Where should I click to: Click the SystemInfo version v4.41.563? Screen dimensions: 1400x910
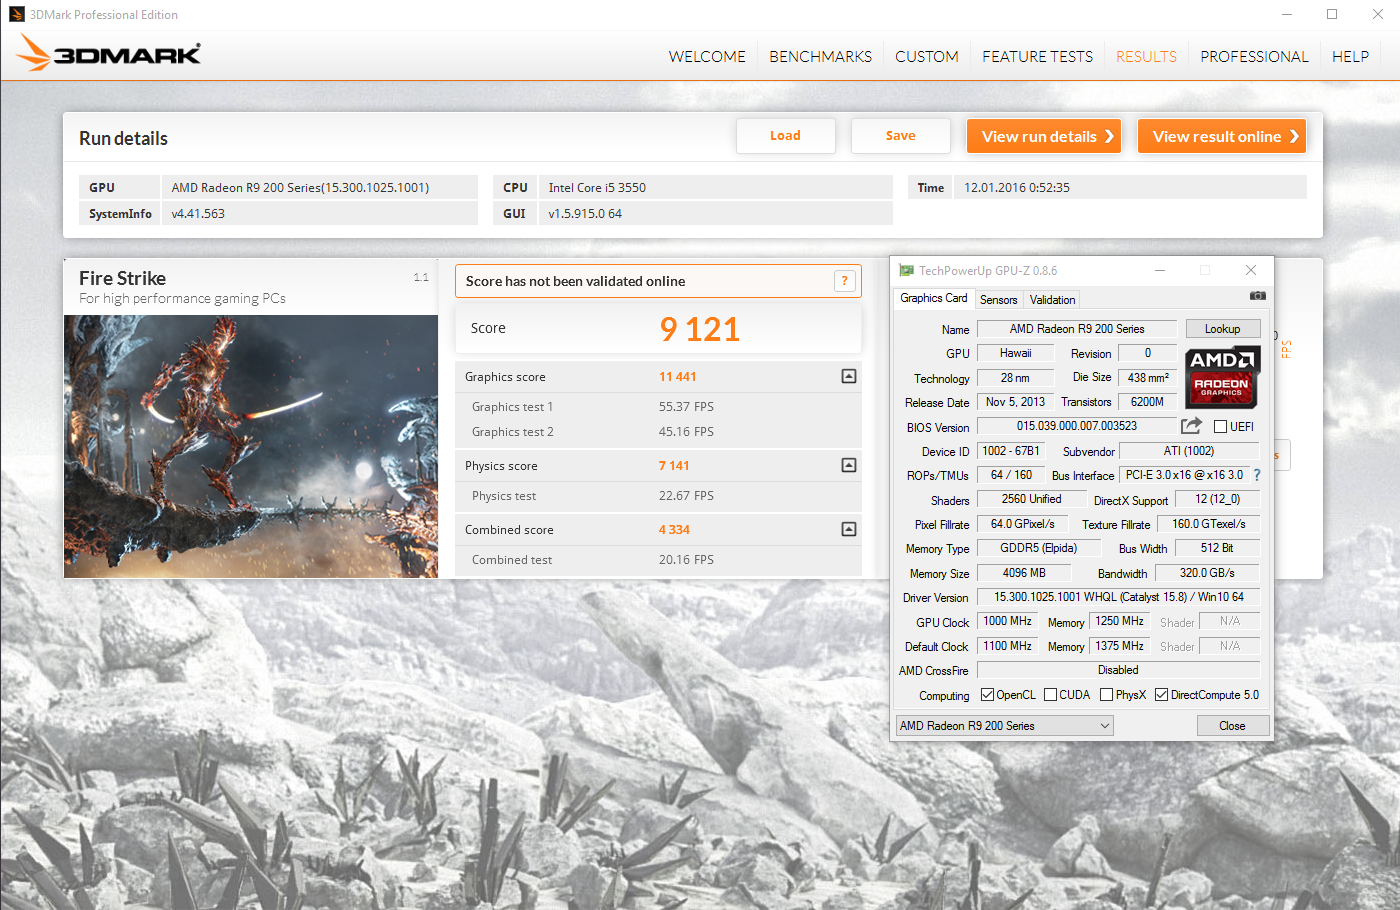click(x=198, y=214)
